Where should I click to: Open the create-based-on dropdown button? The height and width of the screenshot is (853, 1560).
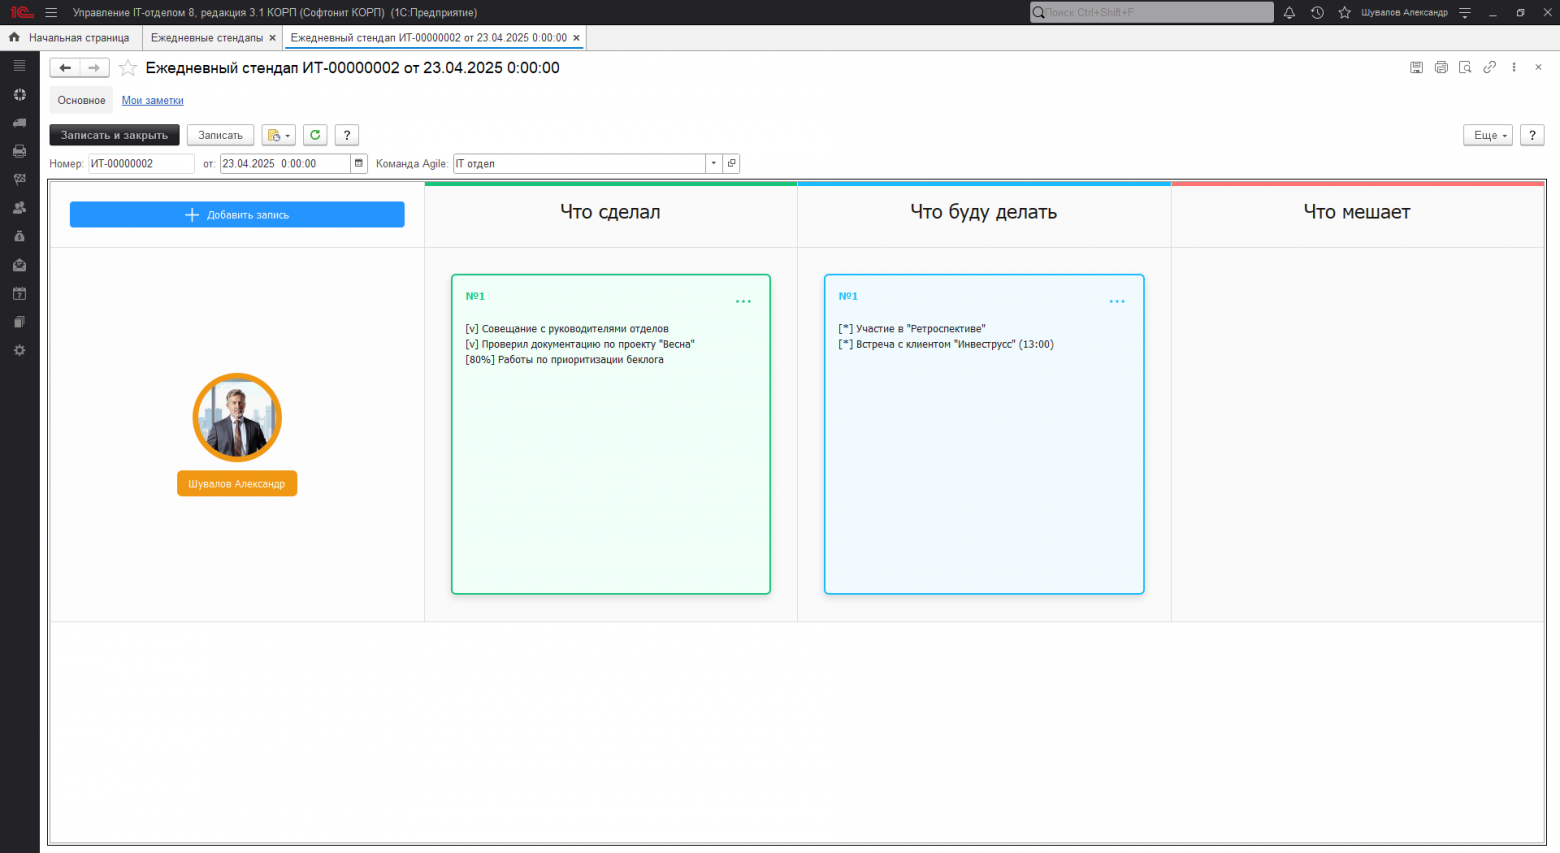point(278,135)
